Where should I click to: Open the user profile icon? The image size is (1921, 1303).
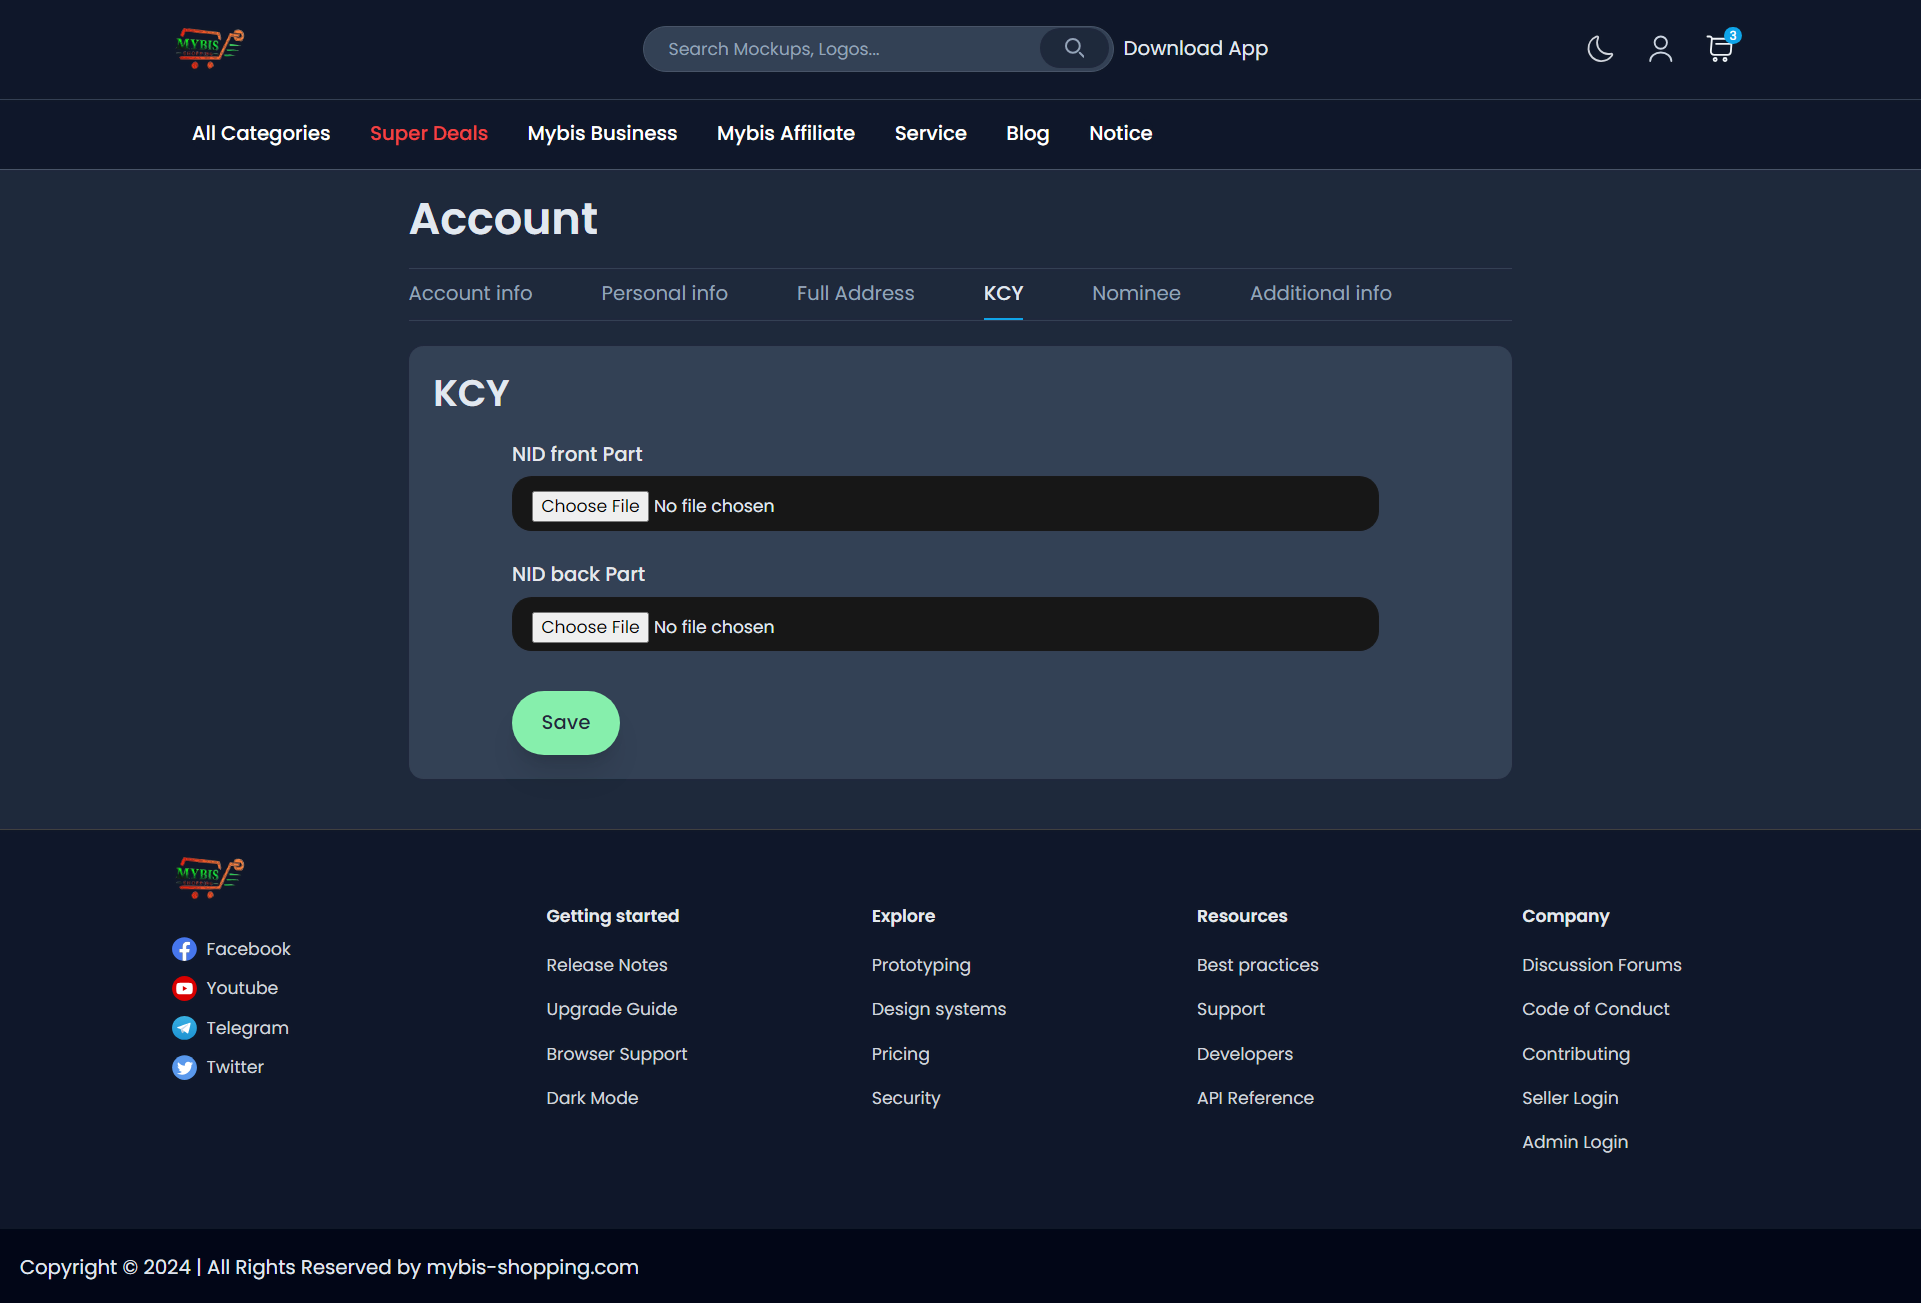tap(1660, 48)
